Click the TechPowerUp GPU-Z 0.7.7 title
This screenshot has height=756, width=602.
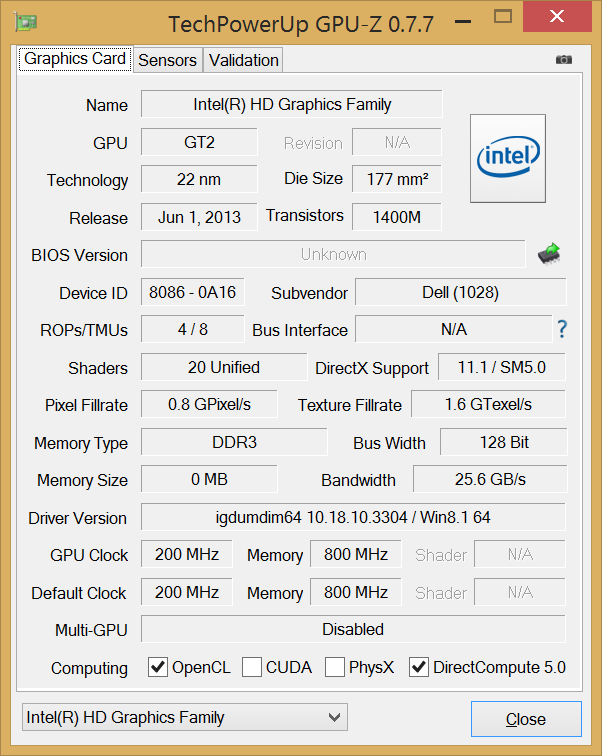click(x=301, y=24)
